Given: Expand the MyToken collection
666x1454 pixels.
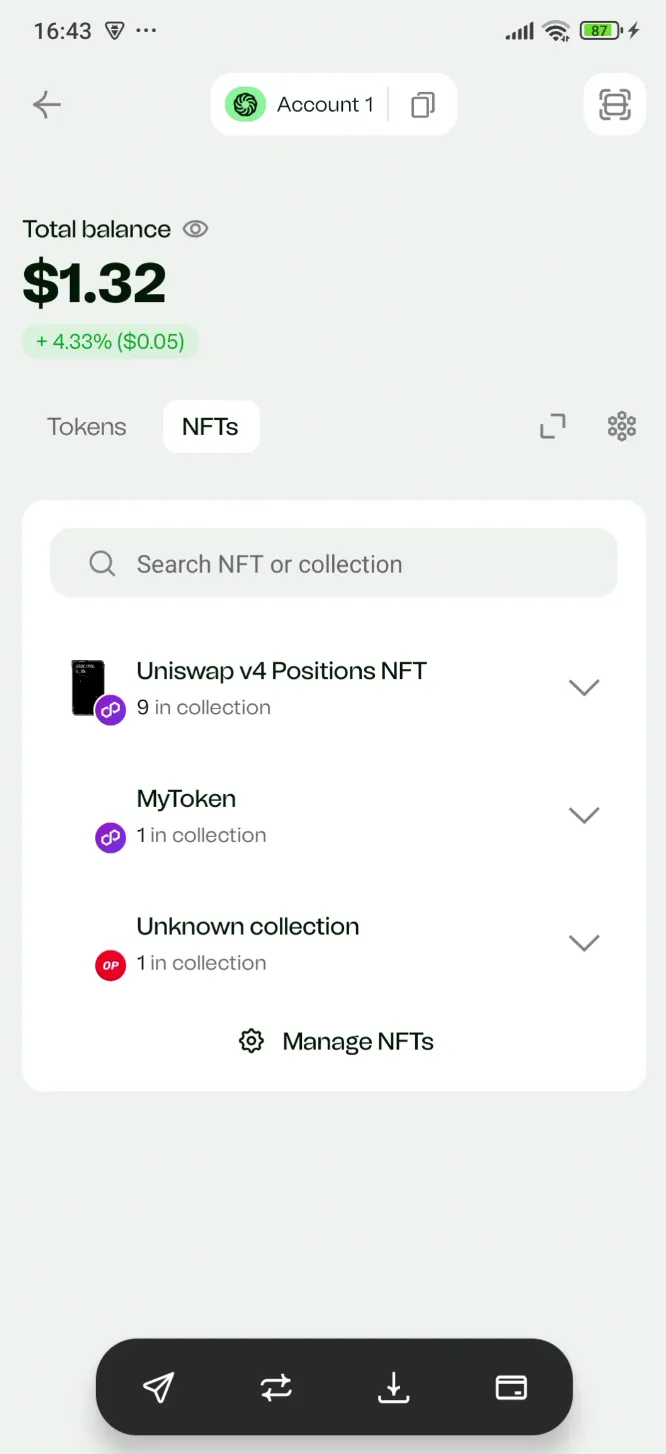Looking at the screenshot, I should coord(584,815).
